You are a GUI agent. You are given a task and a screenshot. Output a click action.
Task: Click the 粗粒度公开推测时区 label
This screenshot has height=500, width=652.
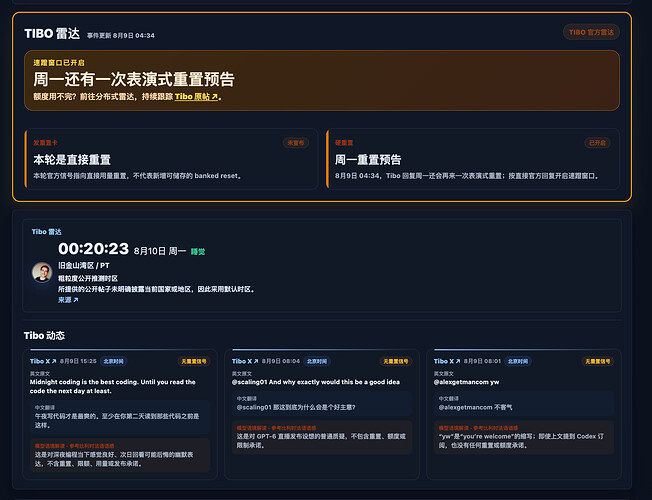point(88,278)
